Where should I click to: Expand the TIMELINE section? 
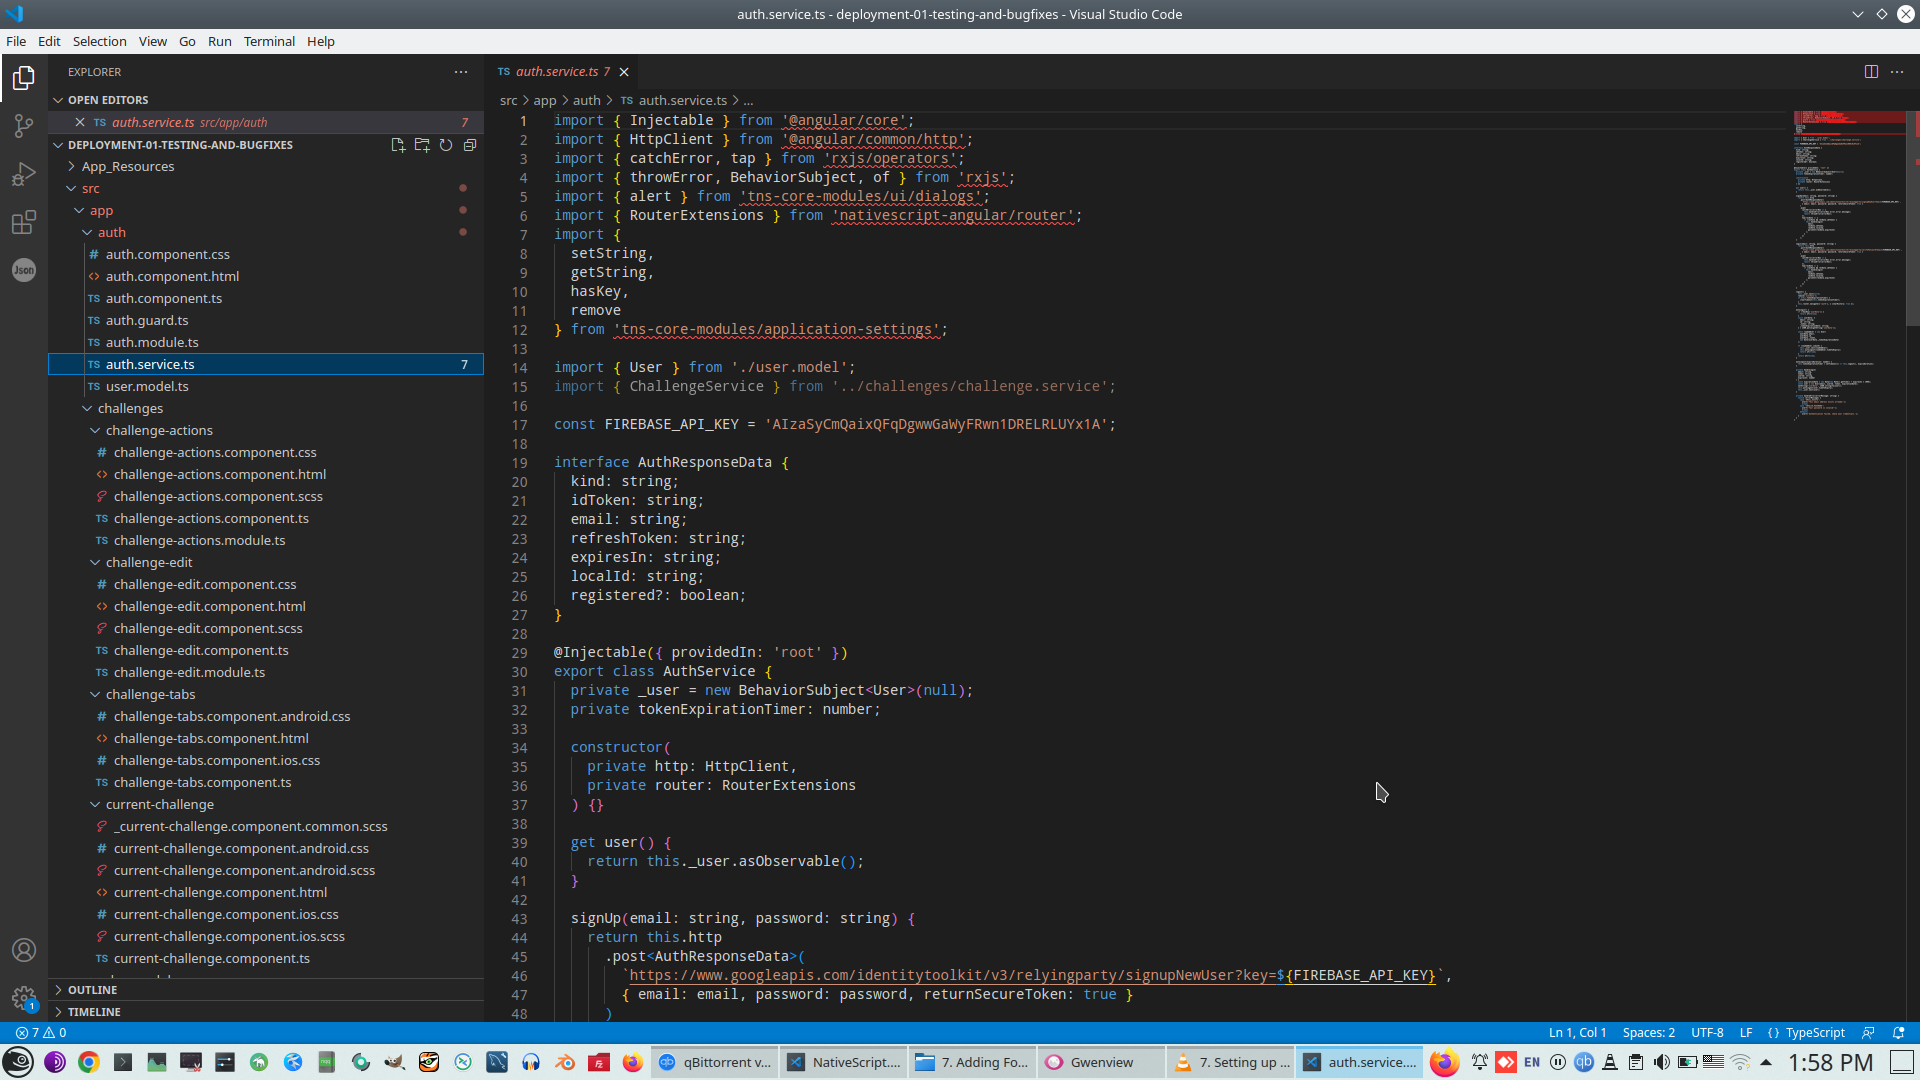[94, 1012]
